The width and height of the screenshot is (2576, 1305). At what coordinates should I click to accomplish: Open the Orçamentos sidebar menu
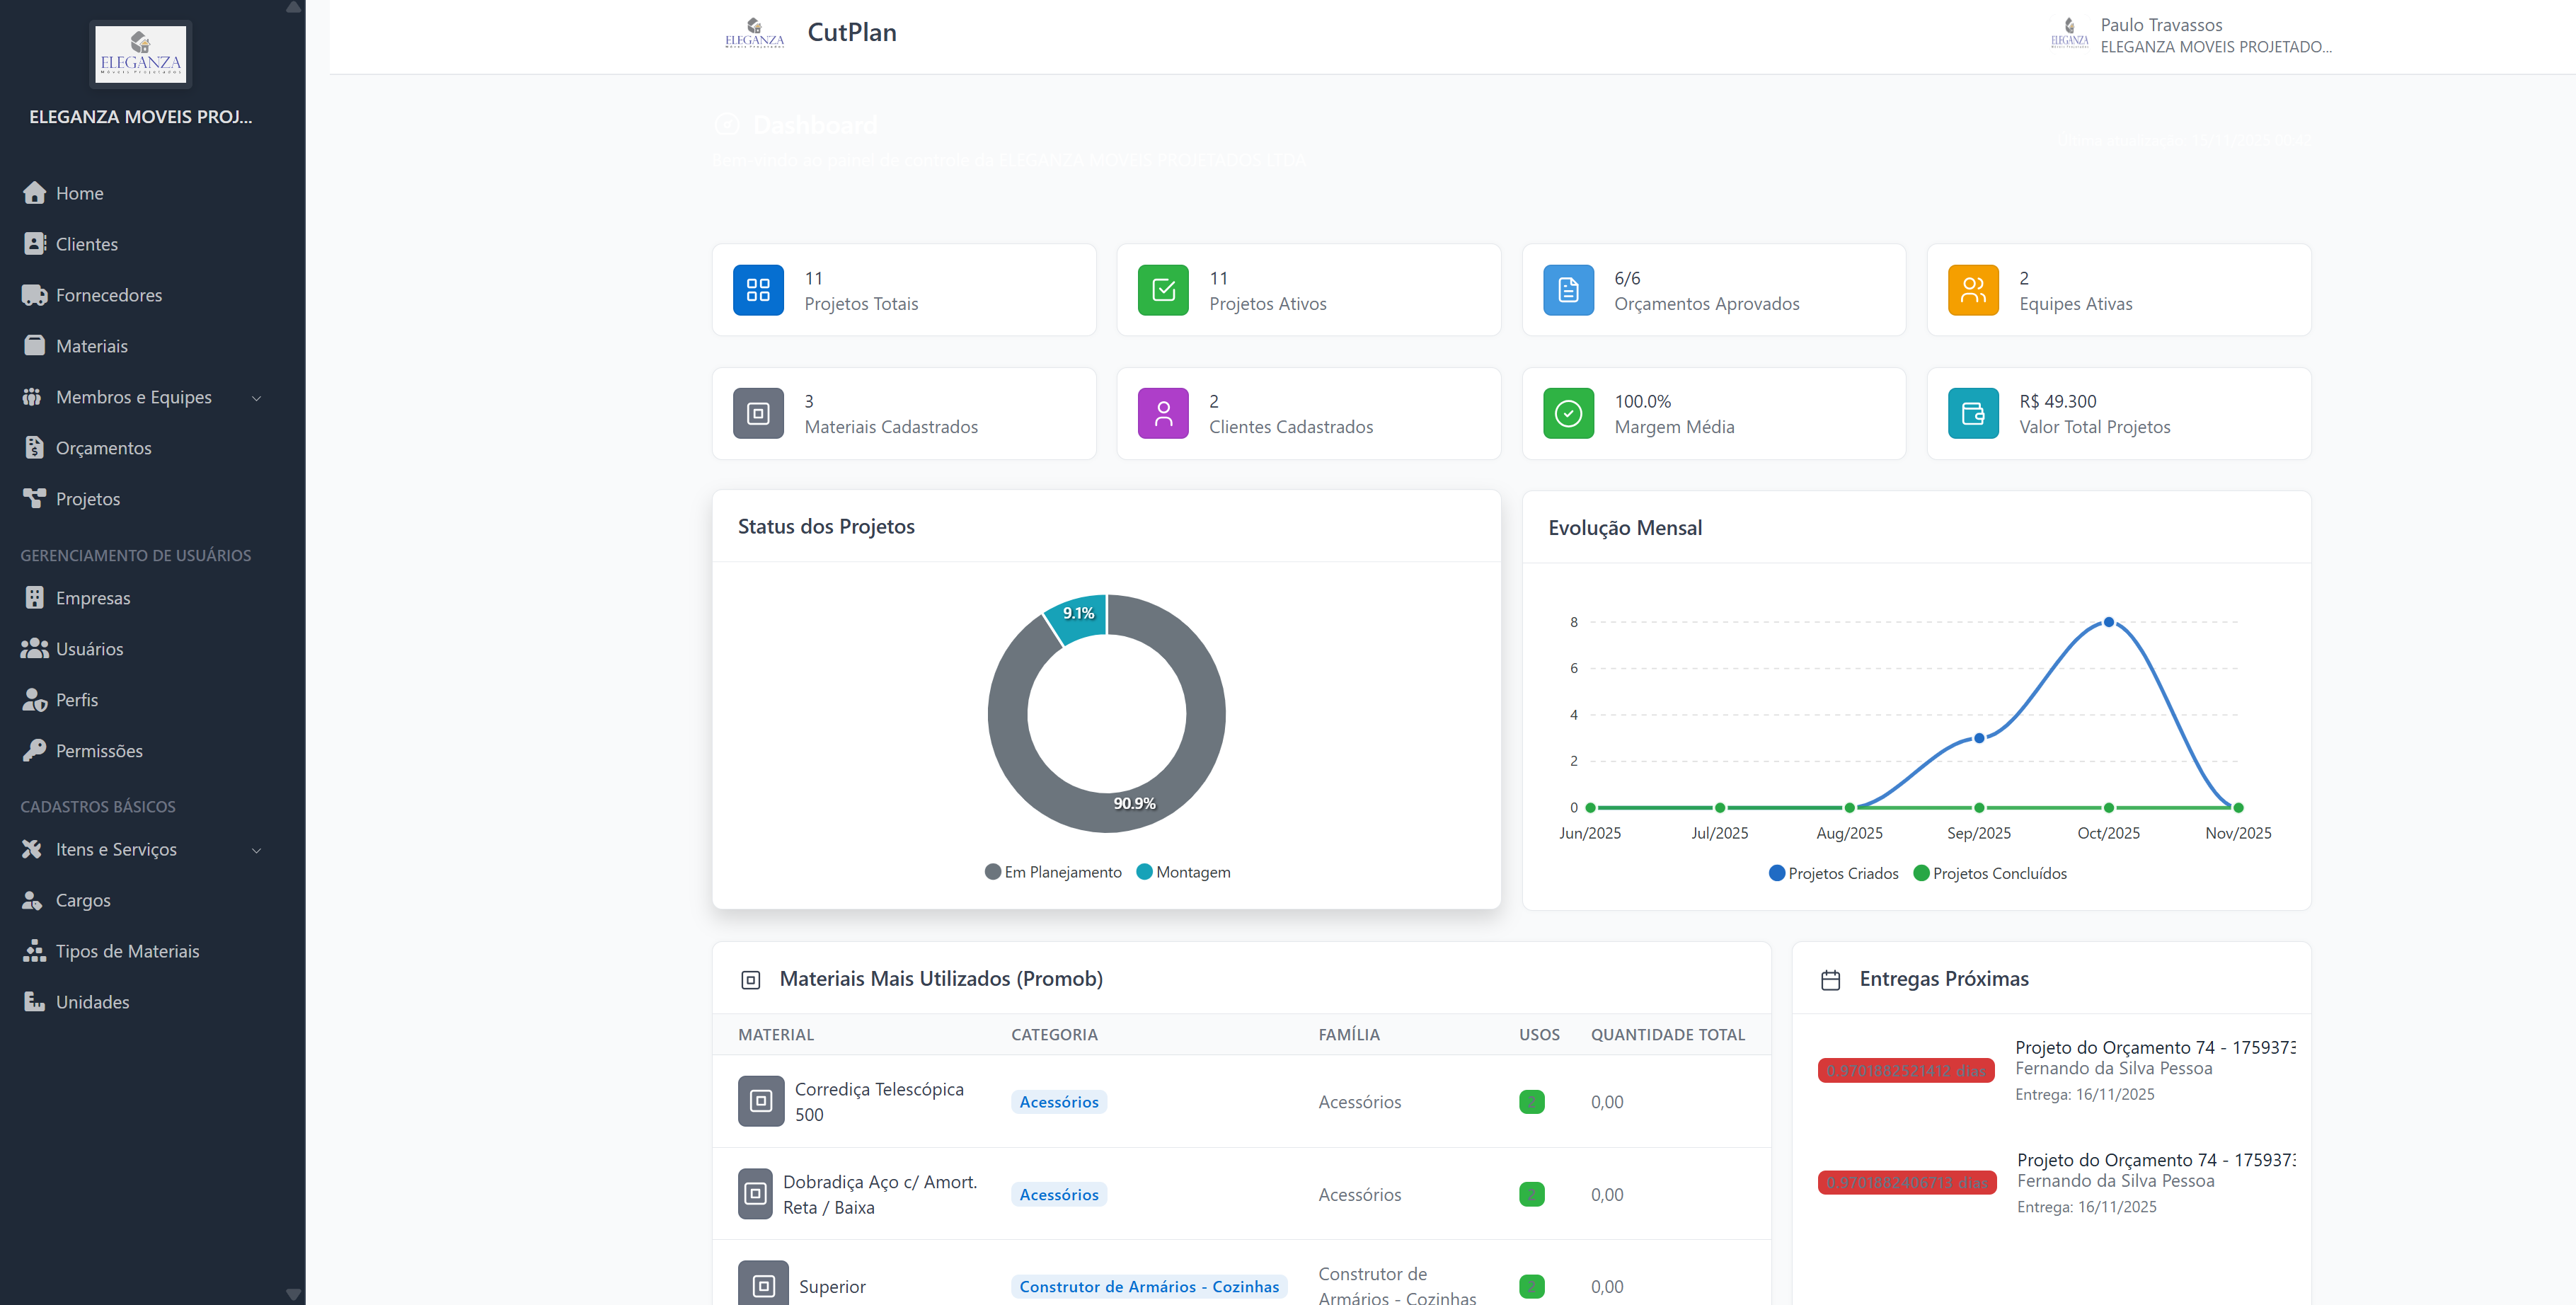(x=103, y=448)
